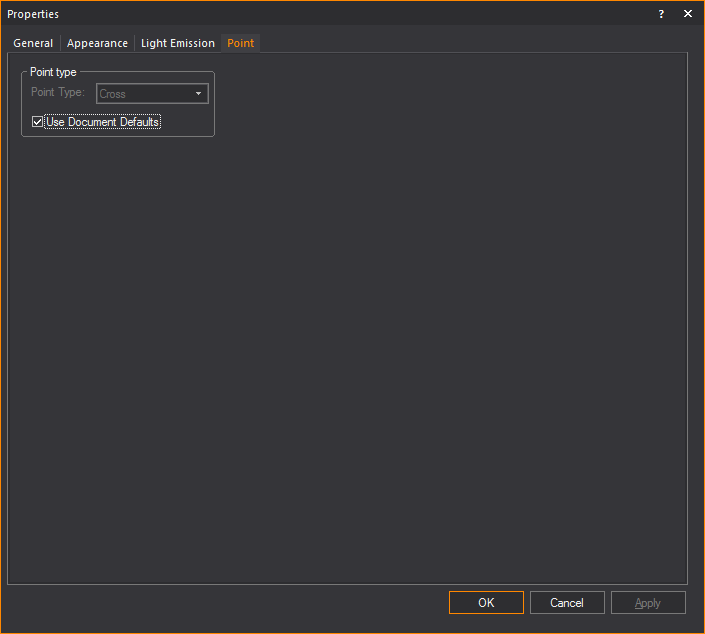
Task: Uncheck the Use Document Defaults checkbox
Action: [x=38, y=122]
